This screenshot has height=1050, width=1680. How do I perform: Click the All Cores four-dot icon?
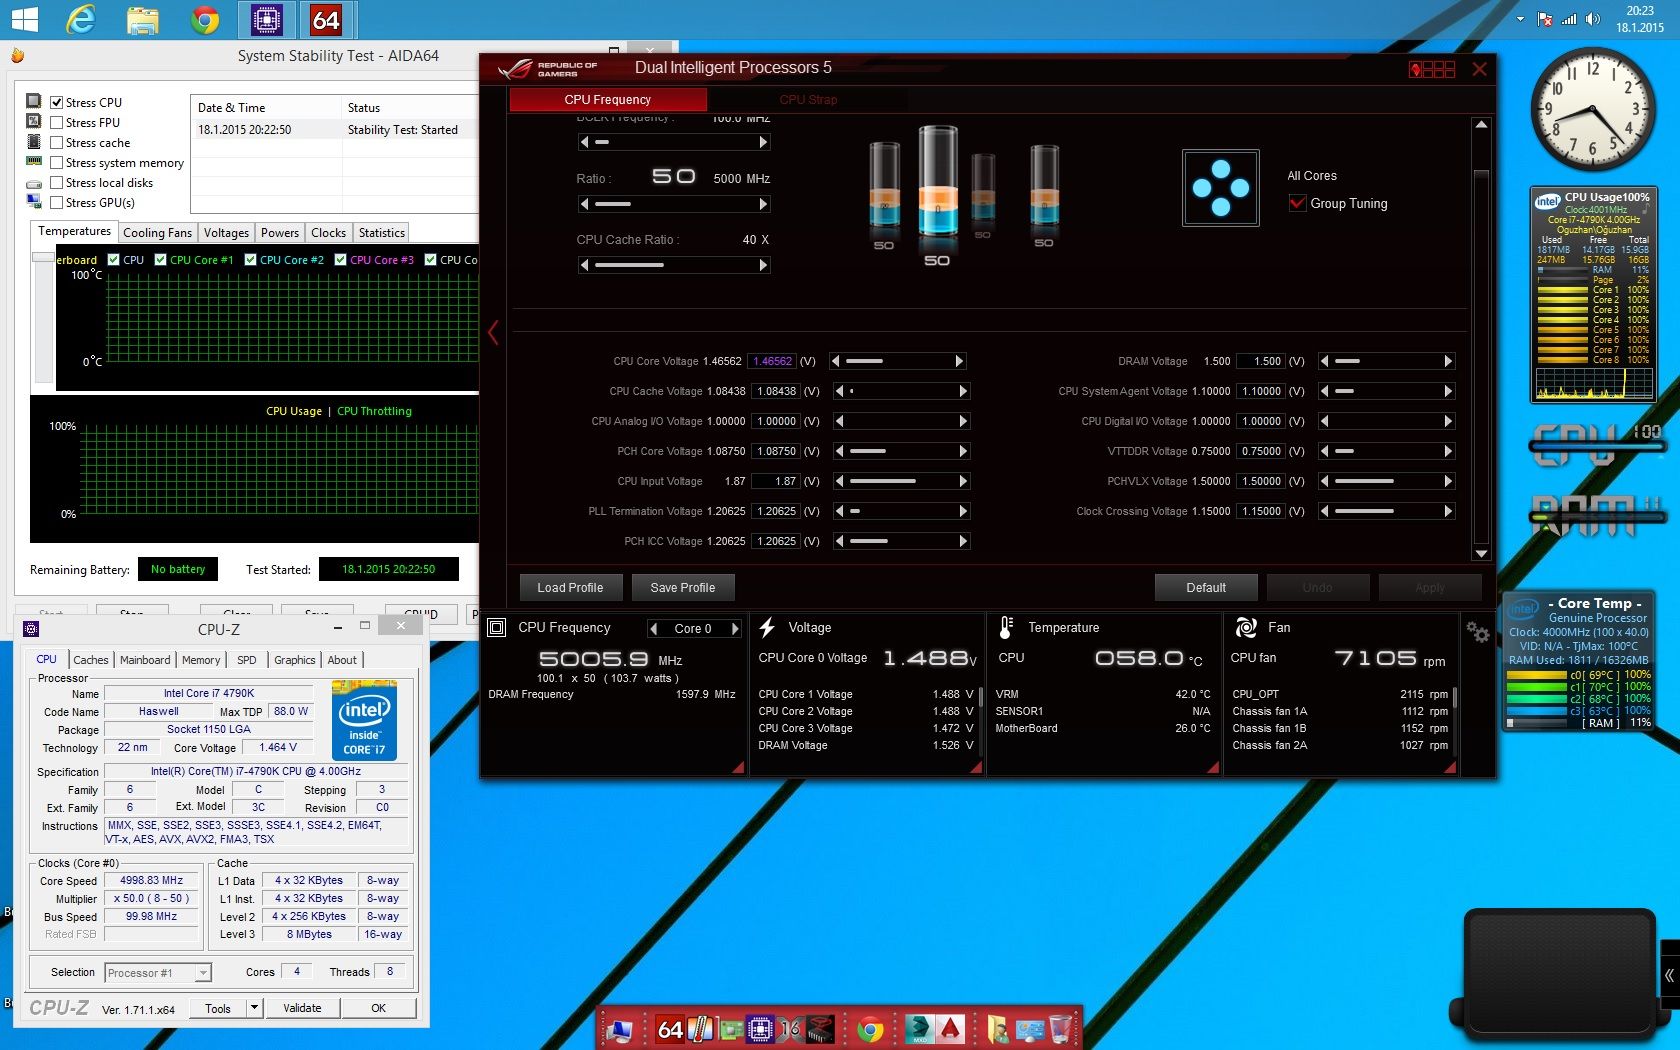click(1220, 188)
